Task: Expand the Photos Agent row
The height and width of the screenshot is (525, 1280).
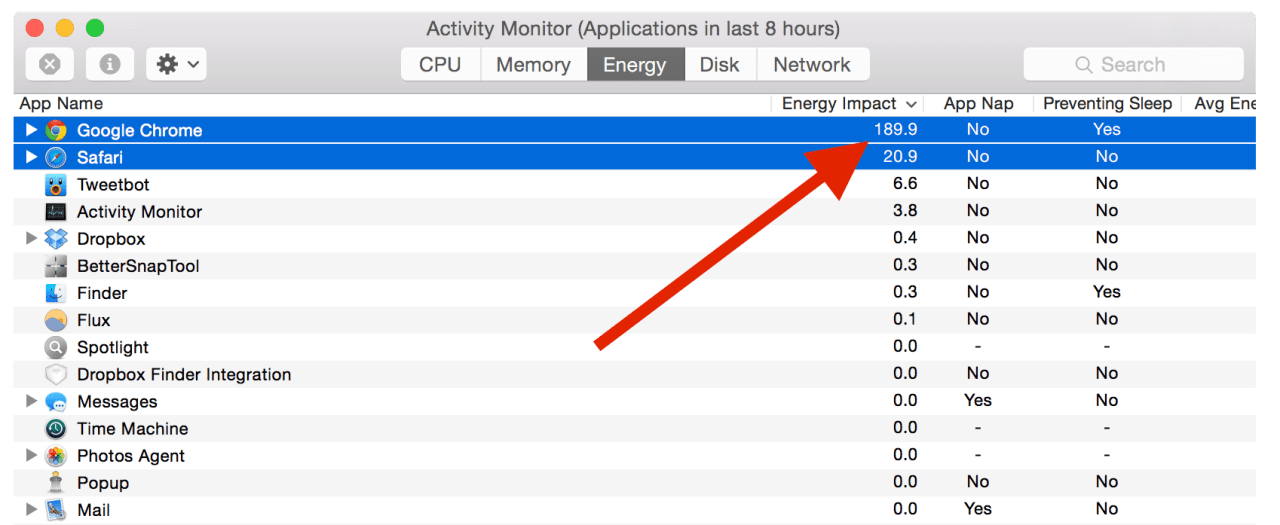Action: pos(31,456)
